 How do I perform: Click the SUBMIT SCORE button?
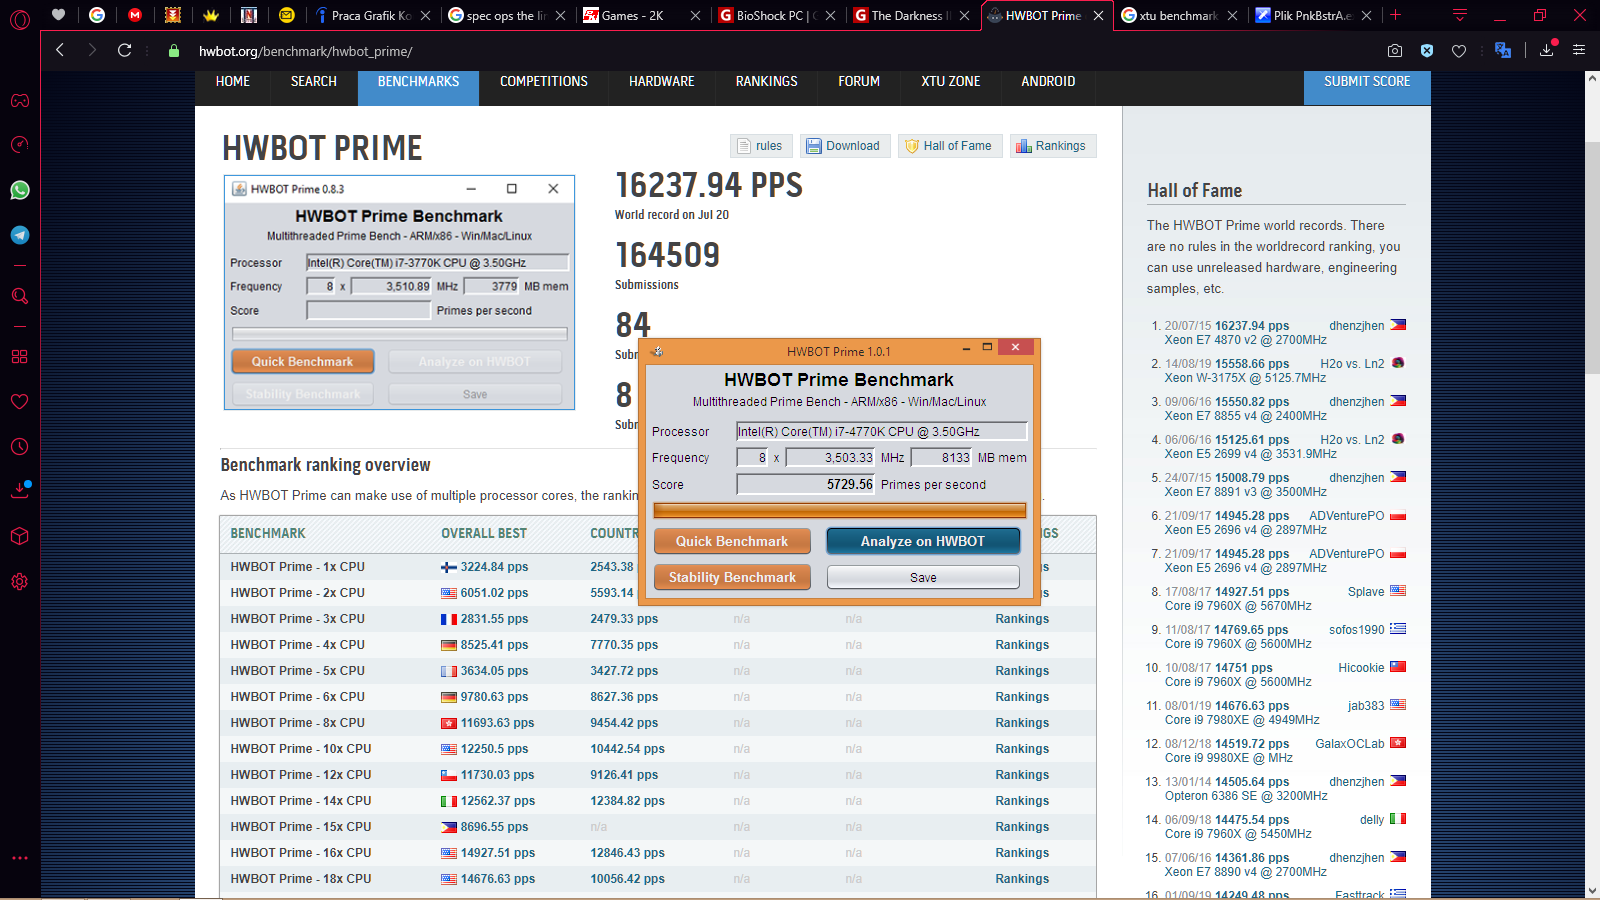(1367, 86)
